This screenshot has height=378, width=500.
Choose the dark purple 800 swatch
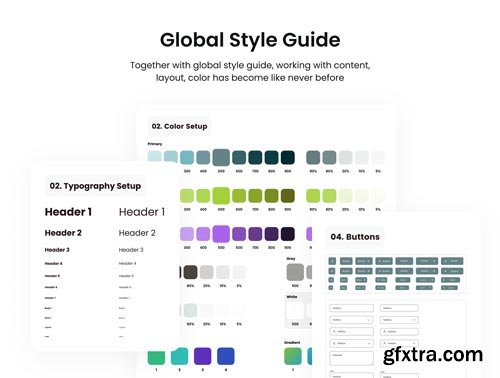click(x=272, y=234)
